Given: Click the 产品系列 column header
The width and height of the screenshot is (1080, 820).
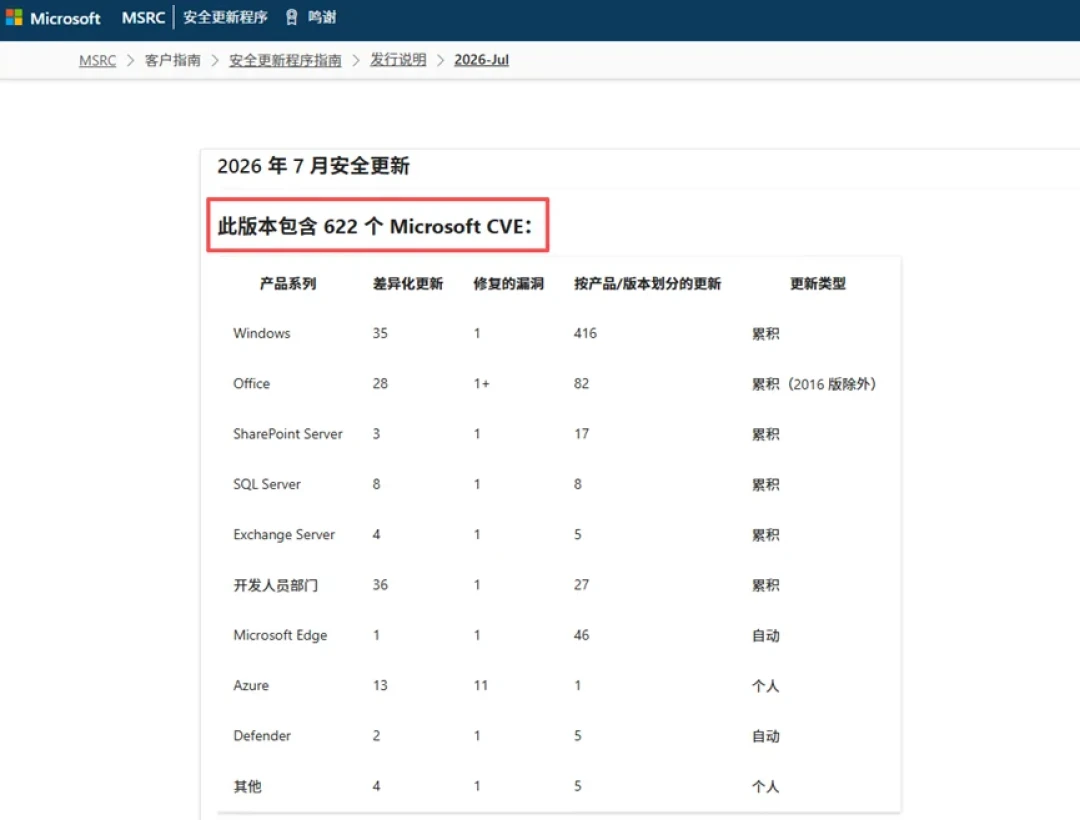Looking at the screenshot, I should 288,284.
